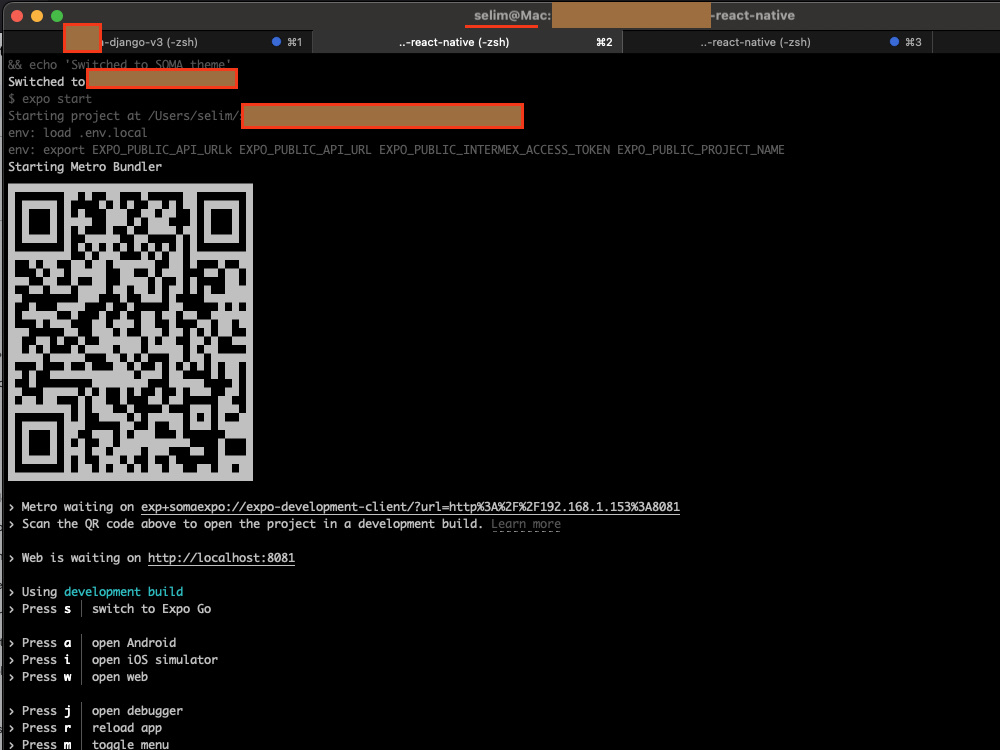Open the react-native tab marked ⌘3
1000x750 pixels.
(x=777, y=42)
